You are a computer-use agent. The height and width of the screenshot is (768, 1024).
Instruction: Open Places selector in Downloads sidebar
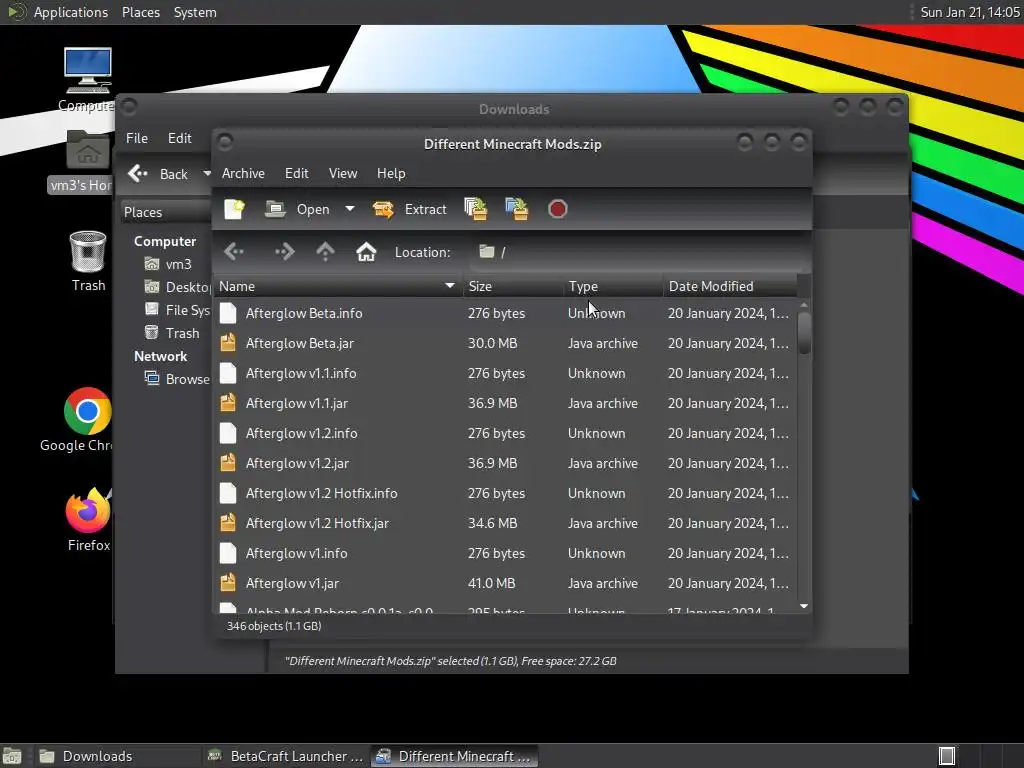pyautogui.click(x=166, y=212)
